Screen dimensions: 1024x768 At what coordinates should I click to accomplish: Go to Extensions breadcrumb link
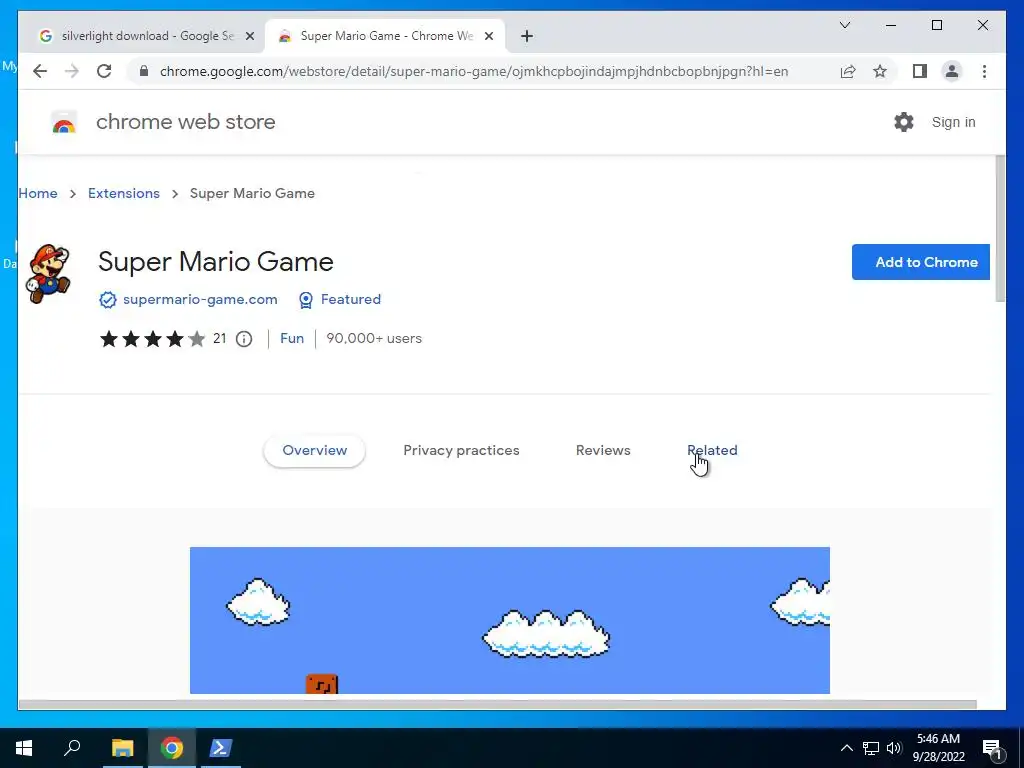[x=123, y=193]
